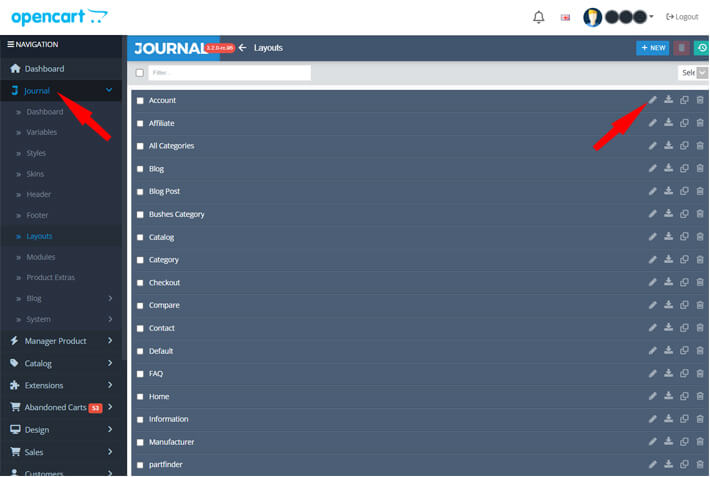The image size is (710, 477).
Task: Click the OpenCart logo
Action: pyautogui.click(x=59, y=17)
